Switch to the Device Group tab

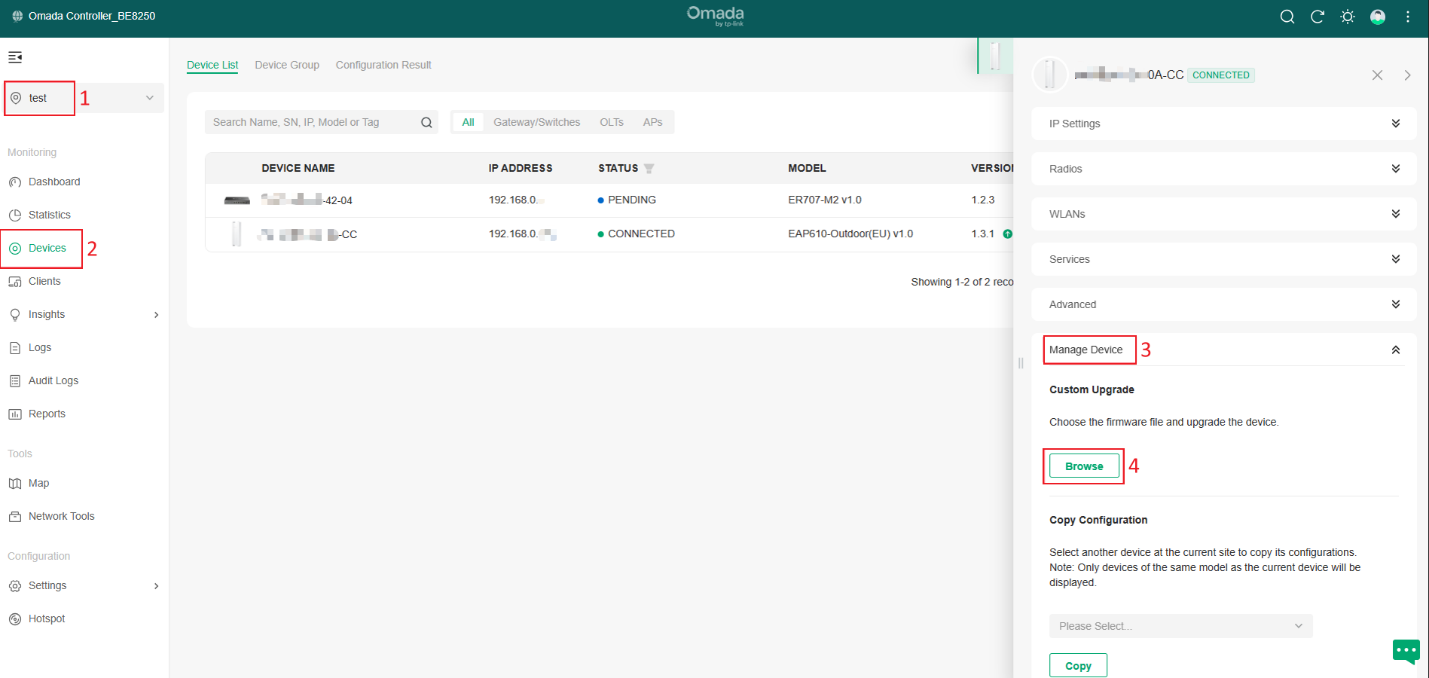tap(287, 65)
